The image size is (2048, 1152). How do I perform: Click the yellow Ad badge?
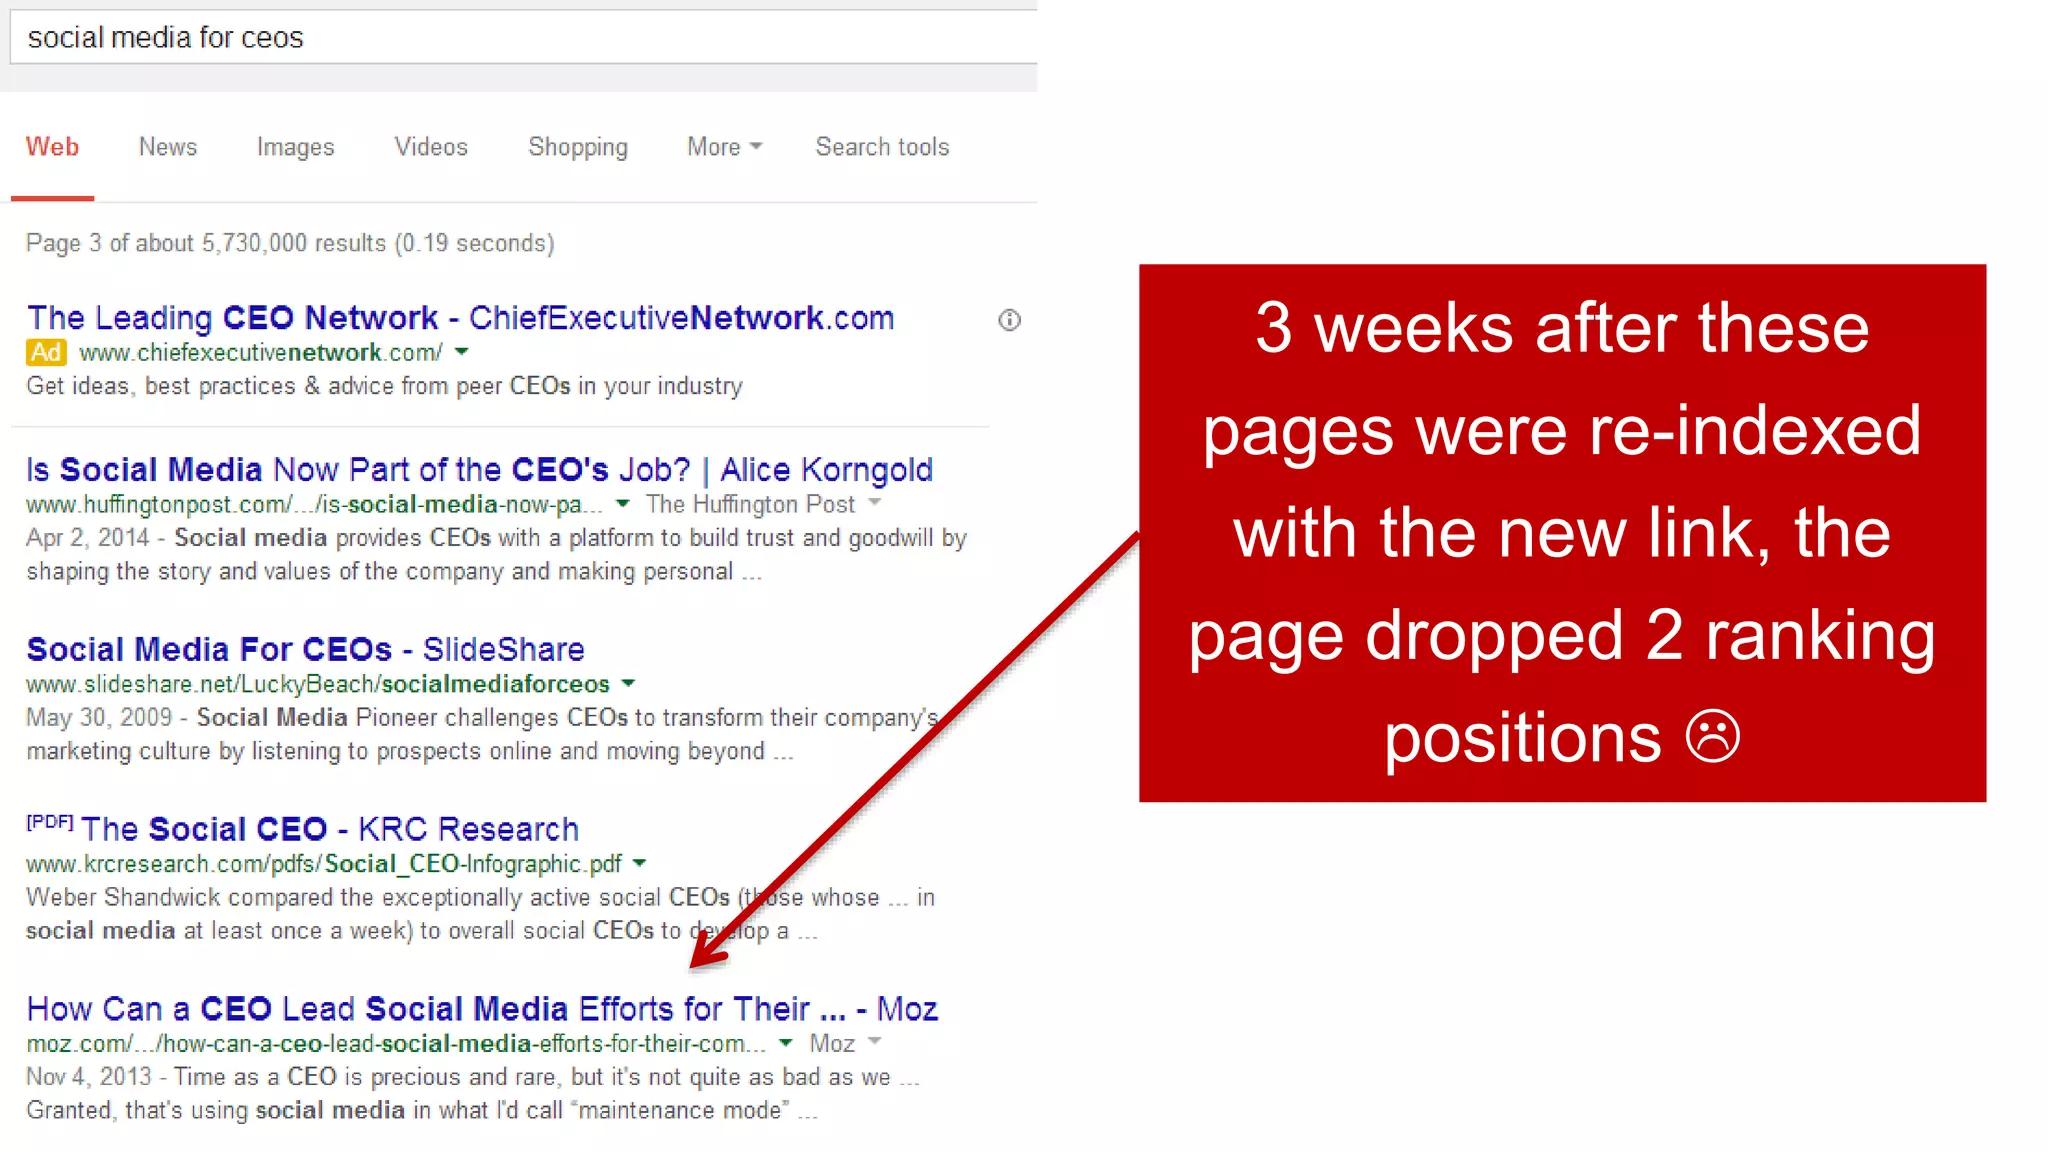point(46,353)
